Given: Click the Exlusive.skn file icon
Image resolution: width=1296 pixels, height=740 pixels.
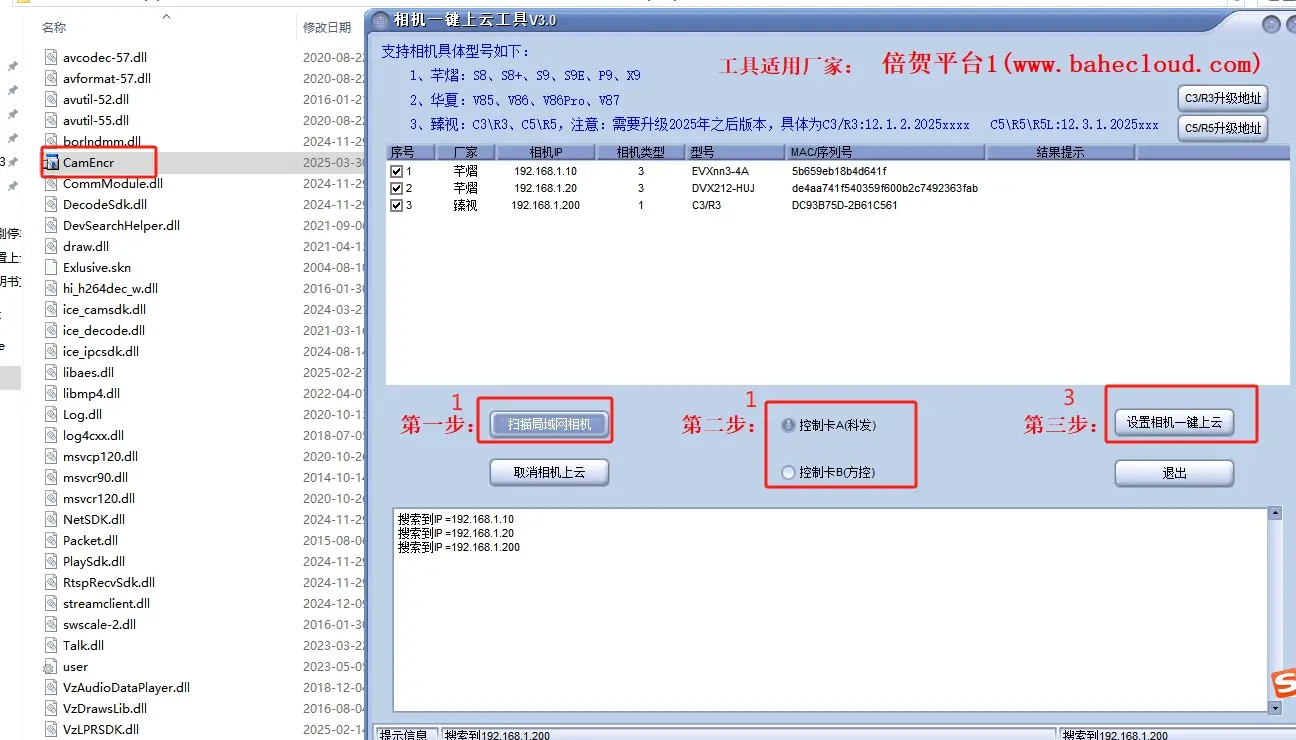Looking at the screenshot, I should (x=49, y=267).
